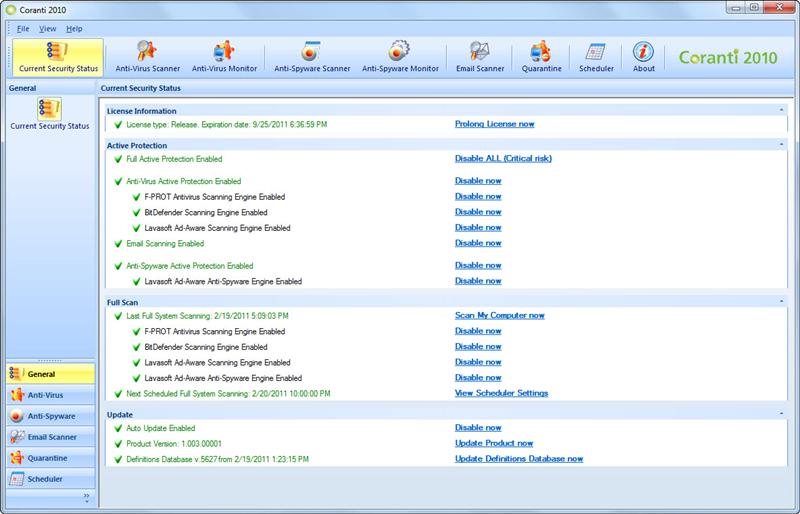Disable F-PROT engine under Active Protection

[478, 197]
